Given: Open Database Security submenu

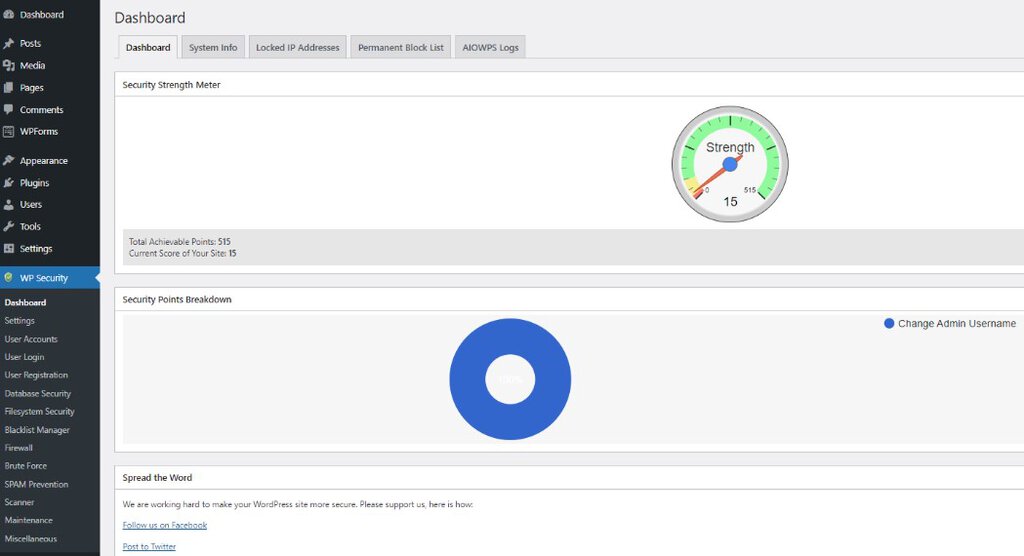Looking at the screenshot, I should [x=37, y=393].
